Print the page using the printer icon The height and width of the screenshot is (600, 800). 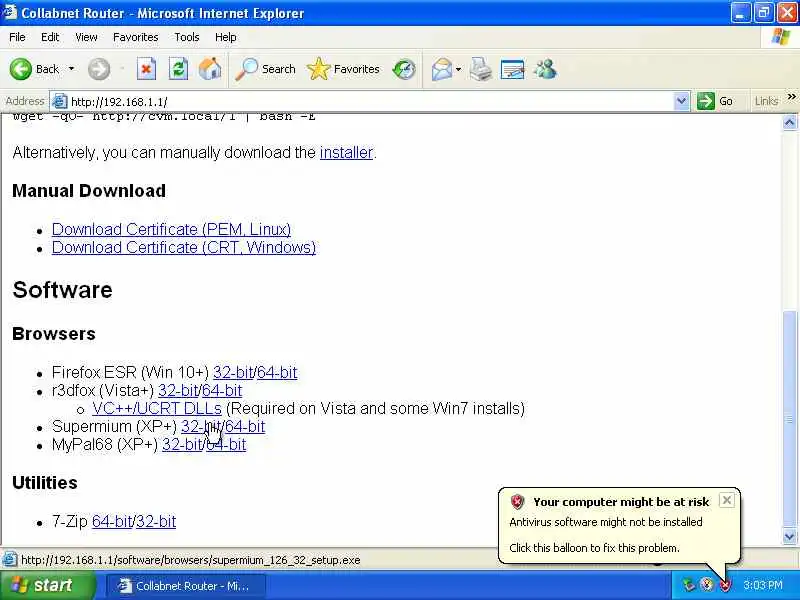[481, 69]
